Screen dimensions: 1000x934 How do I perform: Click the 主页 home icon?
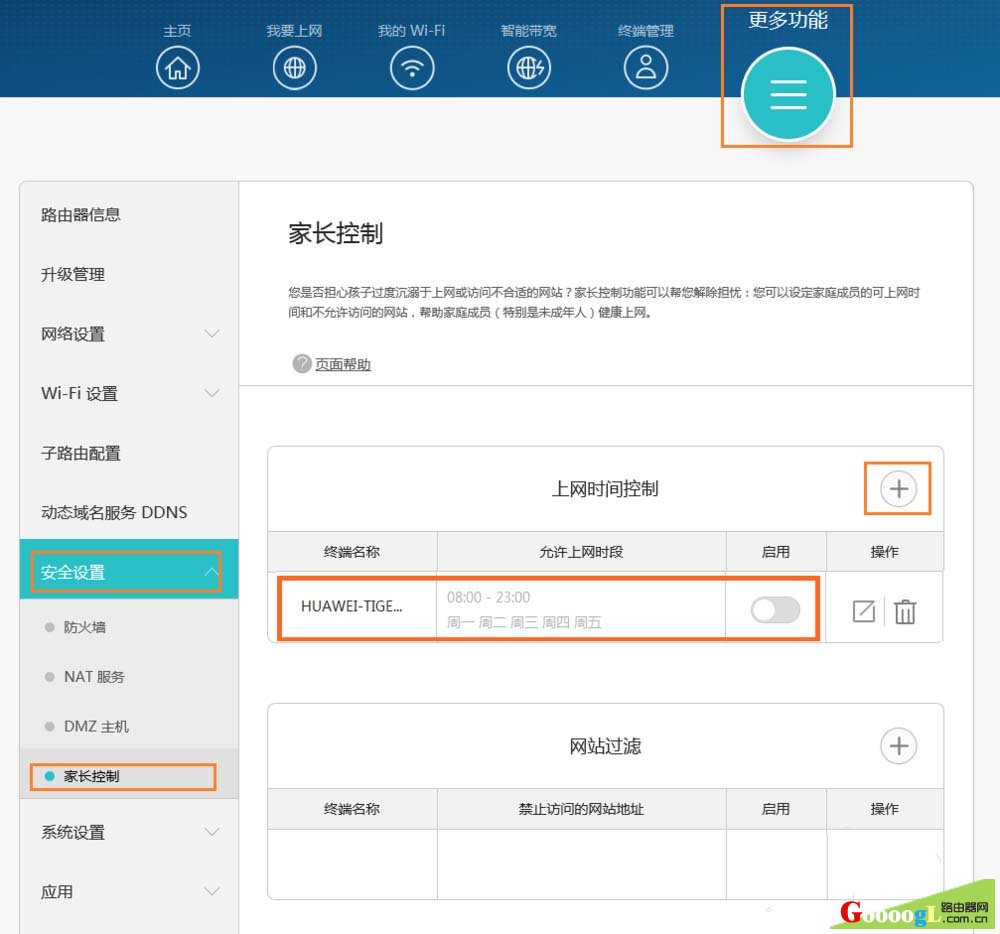coord(178,68)
